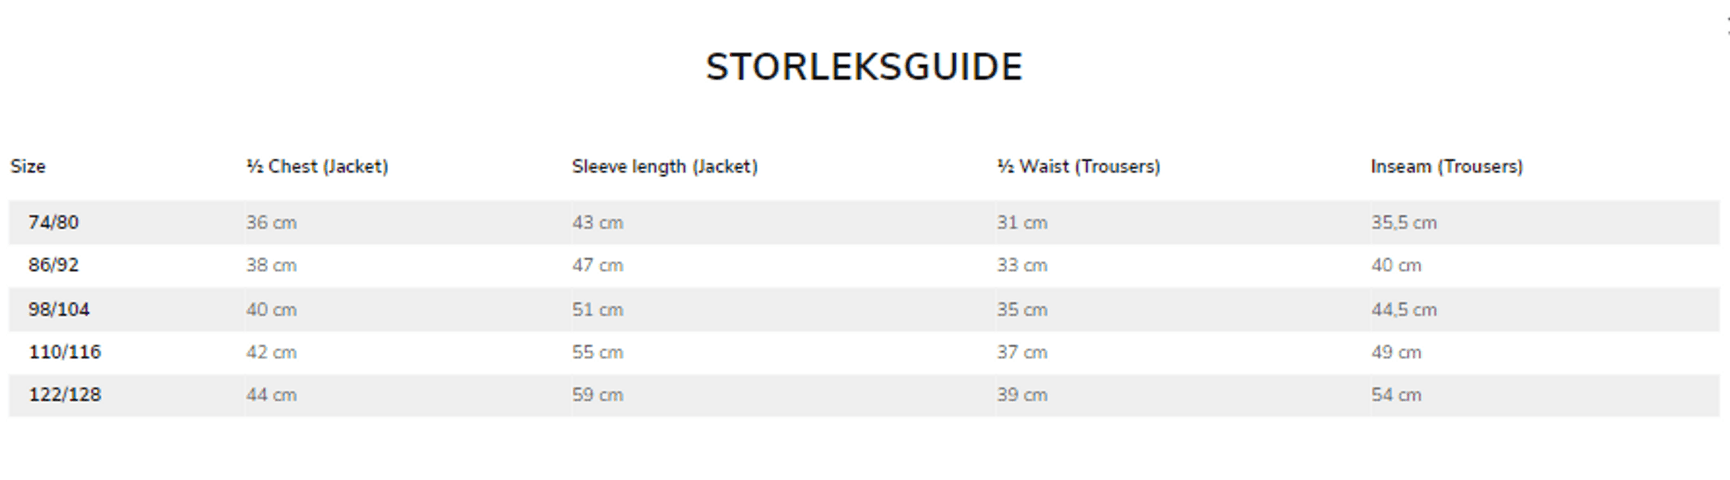Click the Sleeve length (Jacket) header

point(664,167)
